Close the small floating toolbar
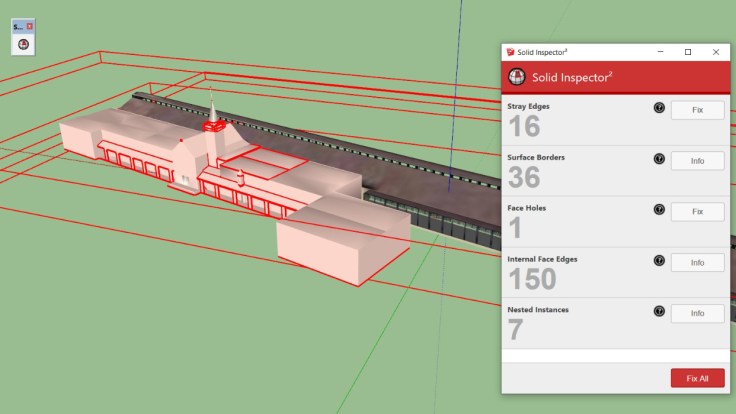The height and width of the screenshot is (414, 736). coord(30,25)
